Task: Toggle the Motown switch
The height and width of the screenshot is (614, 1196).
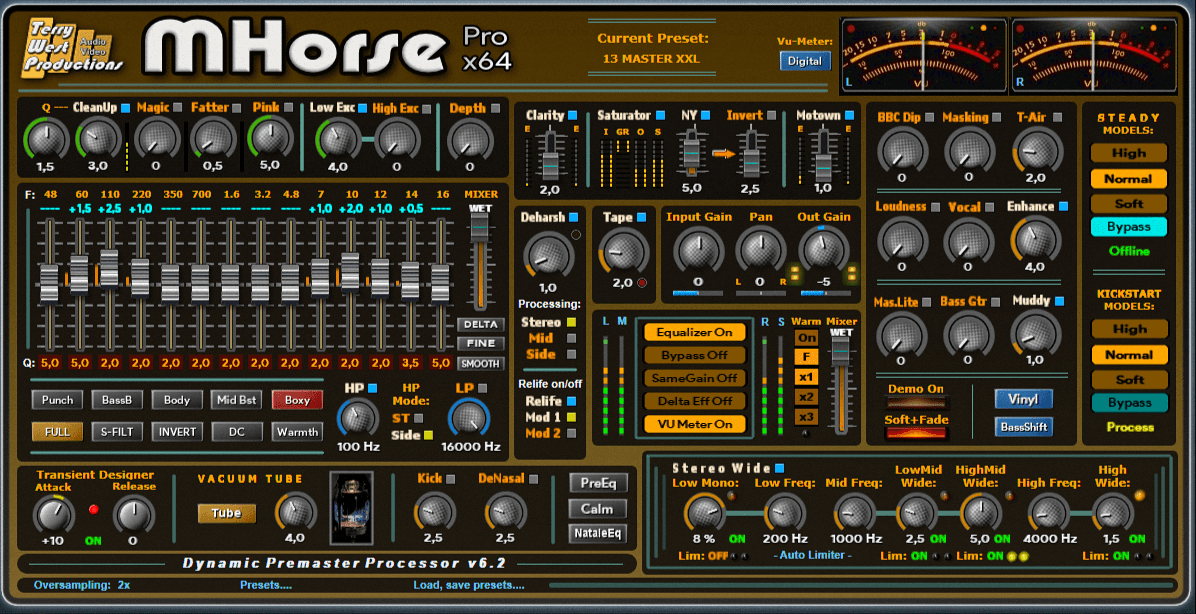Action: point(848,115)
